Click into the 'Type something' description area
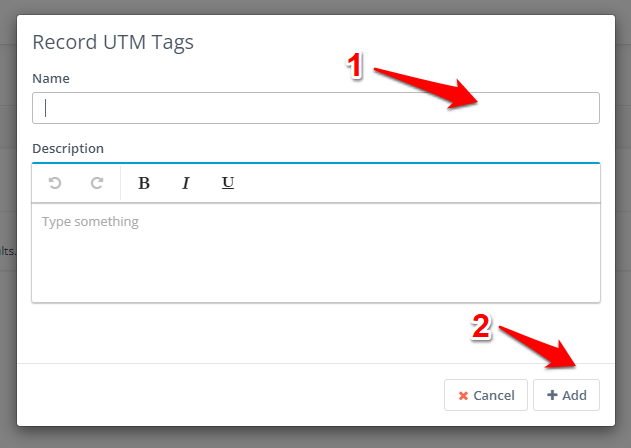Viewport: 631px width, 448px height. [316, 253]
